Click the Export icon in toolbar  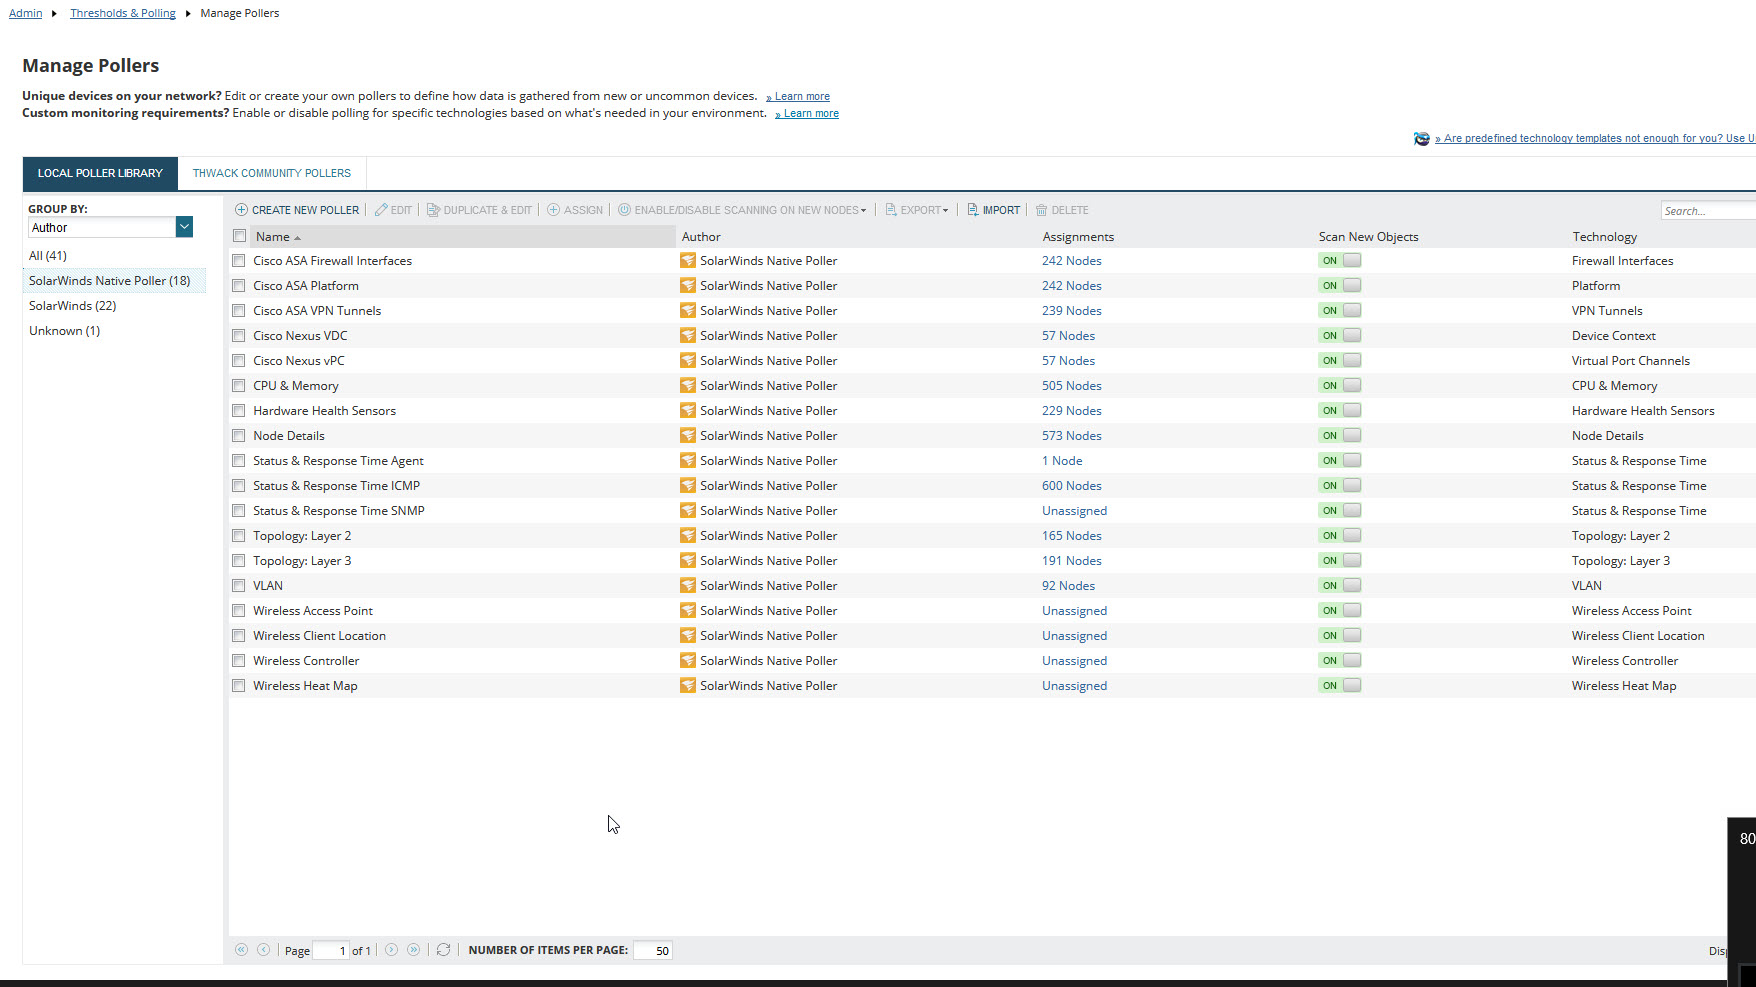tap(890, 210)
